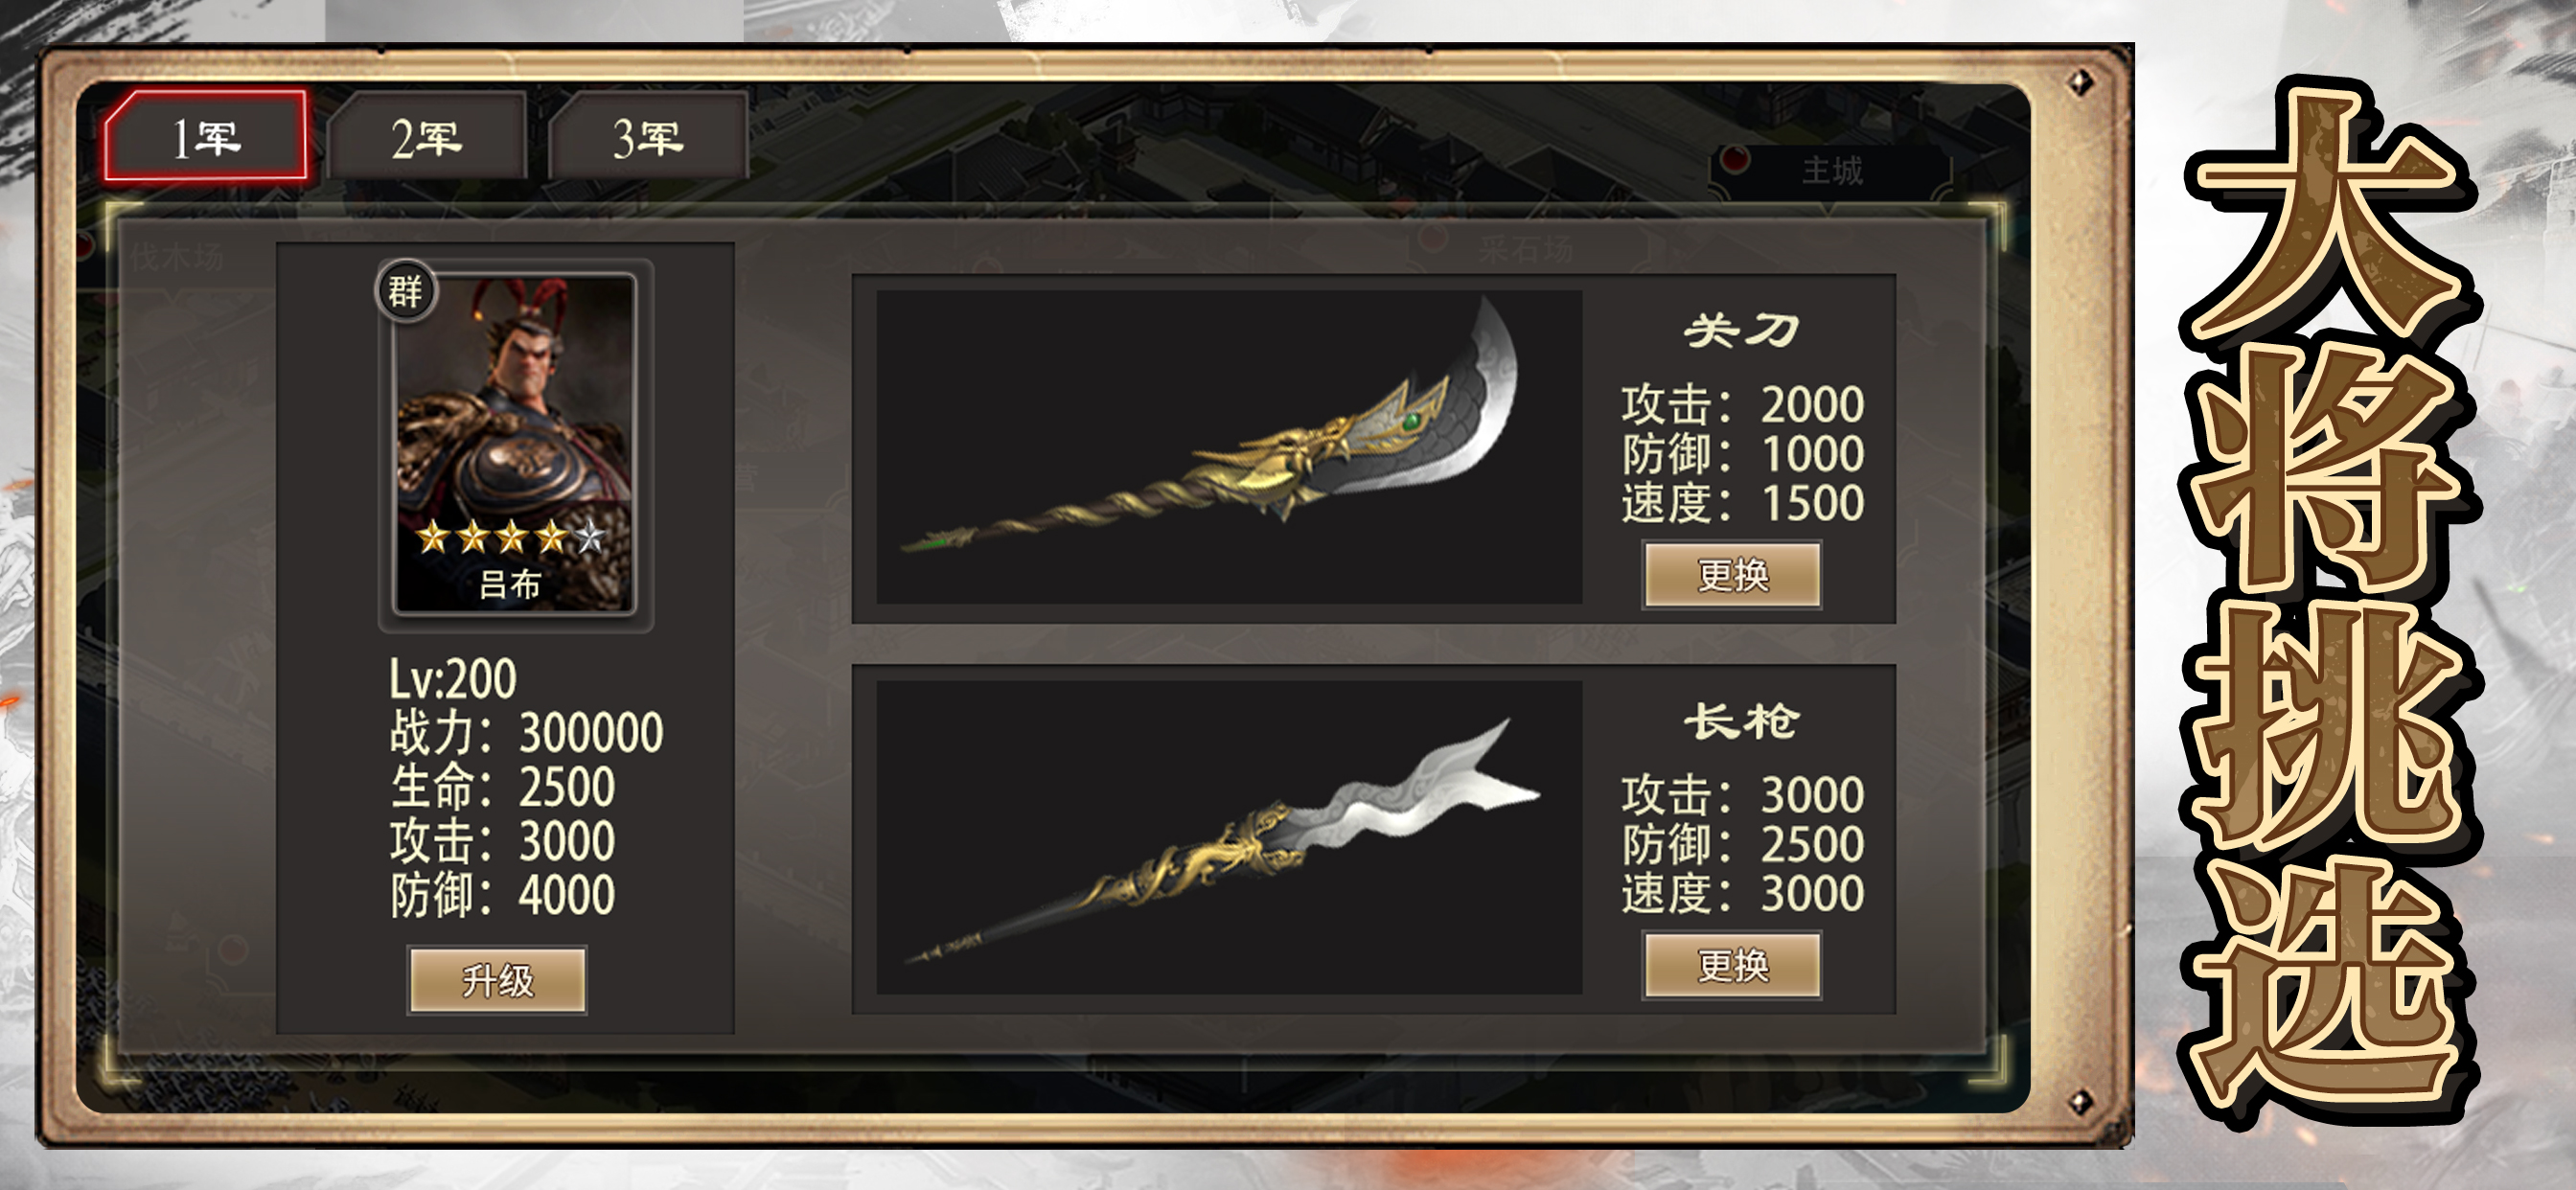Viewport: 2576px width, 1190px height.
Task: Click the 大将挑选 title banner
Action: [2330, 600]
